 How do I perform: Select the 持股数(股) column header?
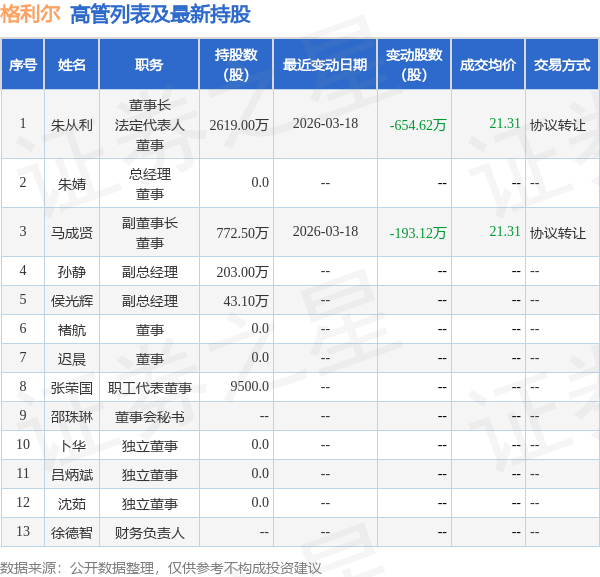[236, 65]
